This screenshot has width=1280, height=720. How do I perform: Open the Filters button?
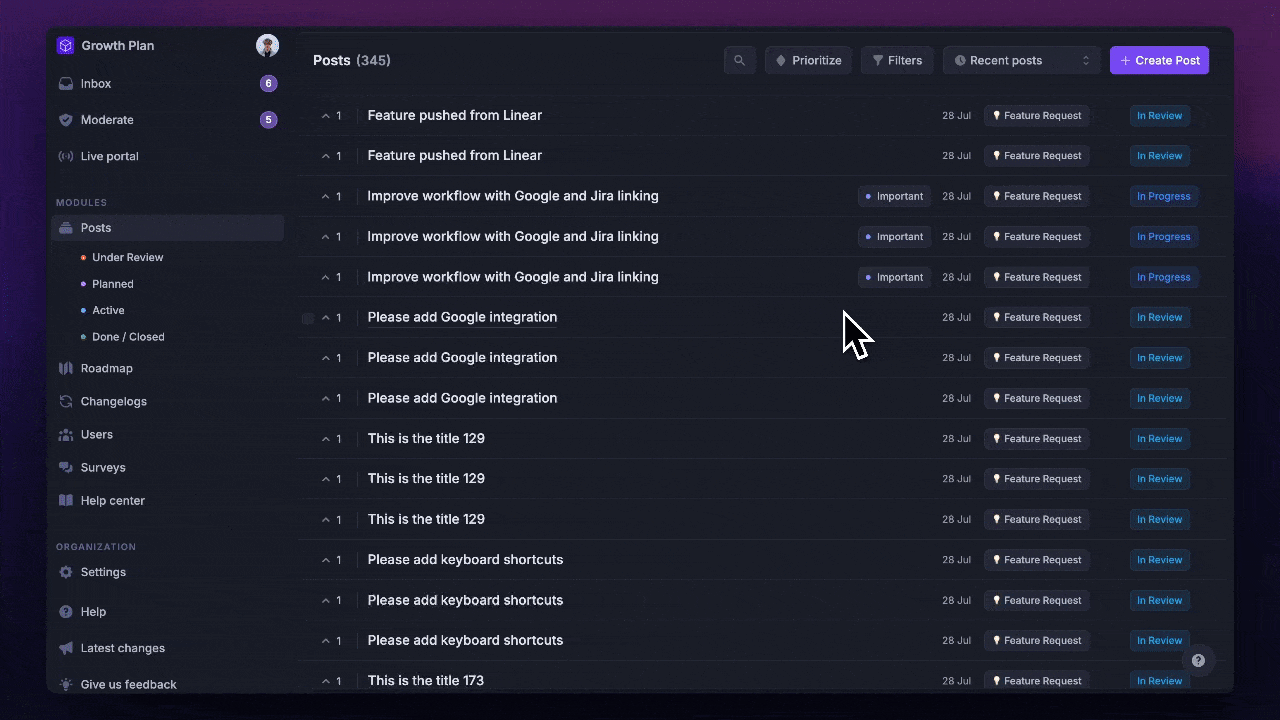point(897,60)
